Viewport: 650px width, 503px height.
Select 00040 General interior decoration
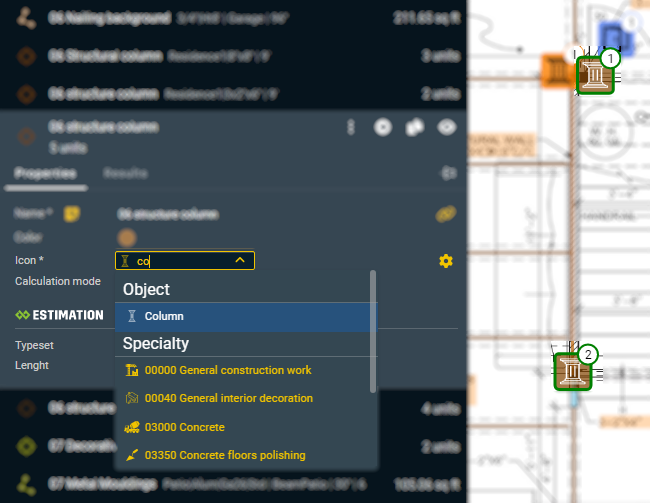coord(228,398)
